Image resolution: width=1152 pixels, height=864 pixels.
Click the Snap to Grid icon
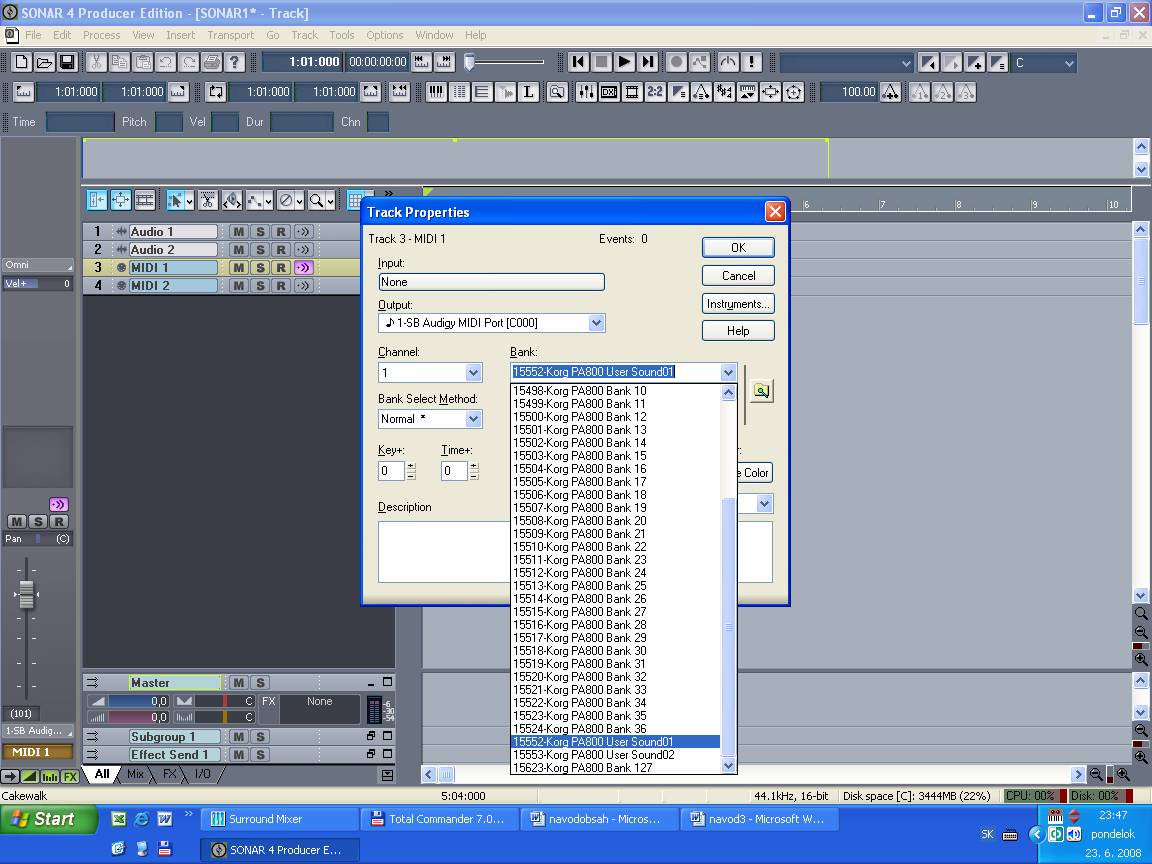coord(356,200)
